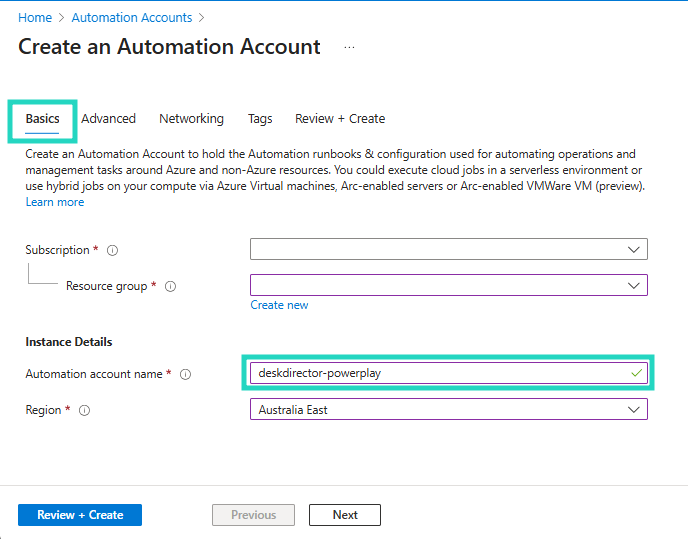Select the Basics tab

[x=42, y=119]
